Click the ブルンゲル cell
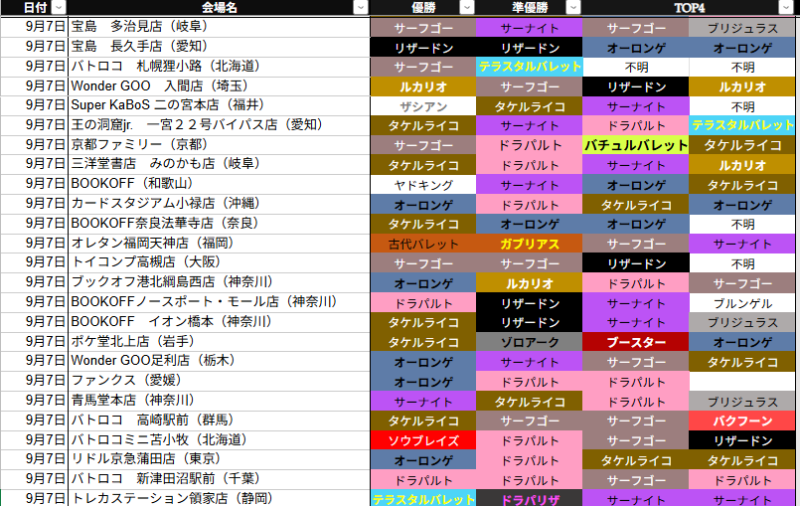The height and width of the screenshot is (506, 800). (x=742, y=303)
